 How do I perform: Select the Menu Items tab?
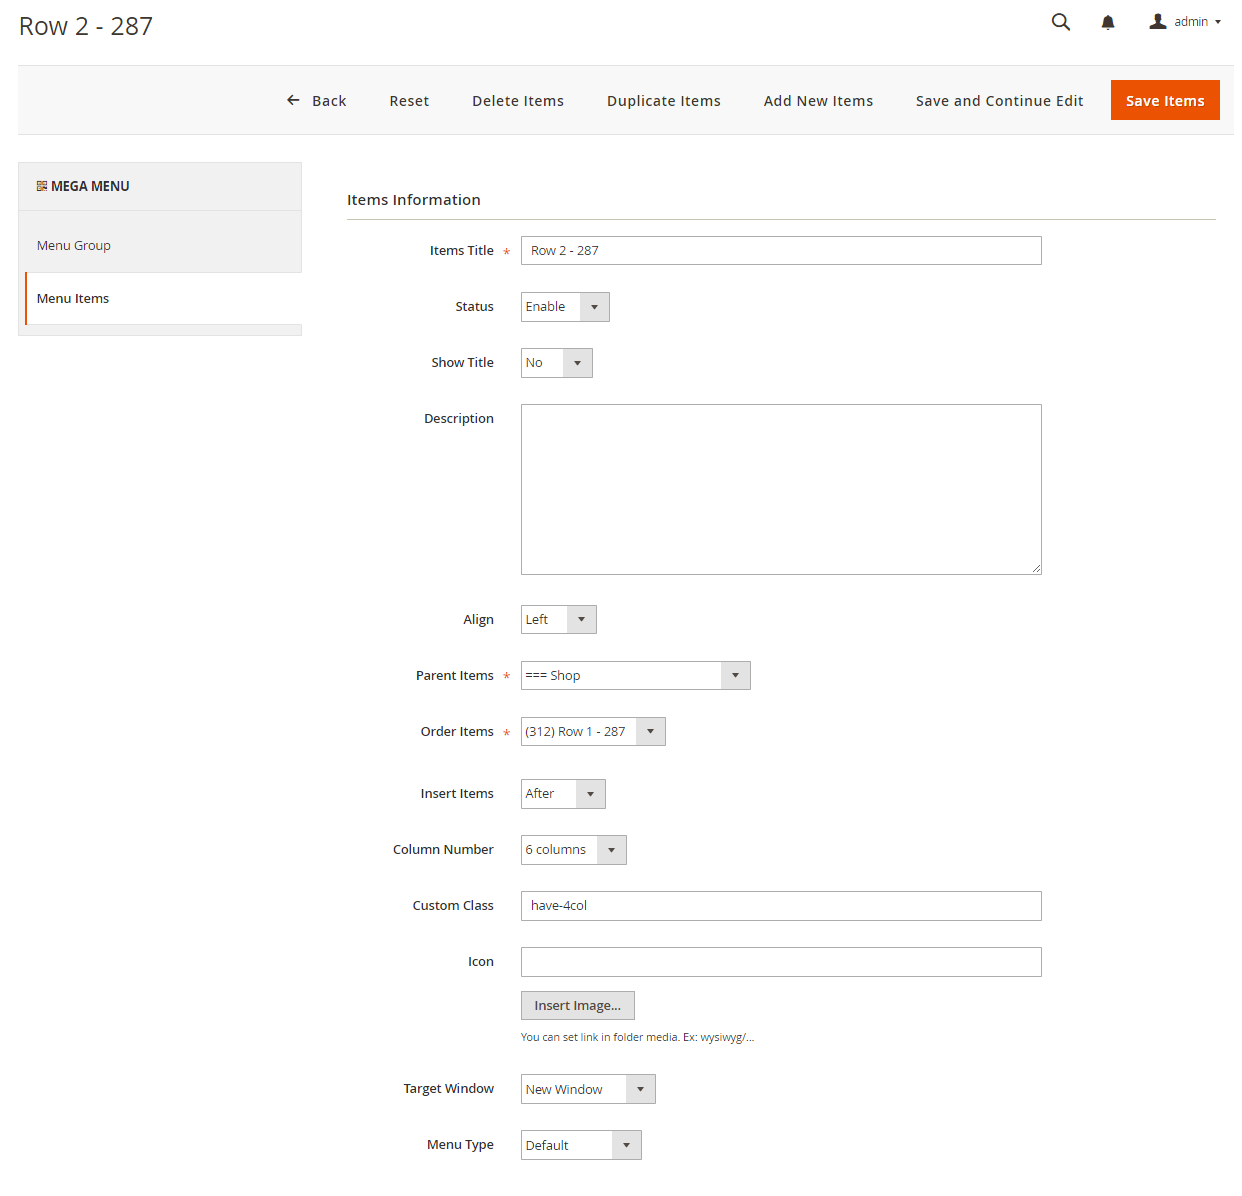click(163, 298)
